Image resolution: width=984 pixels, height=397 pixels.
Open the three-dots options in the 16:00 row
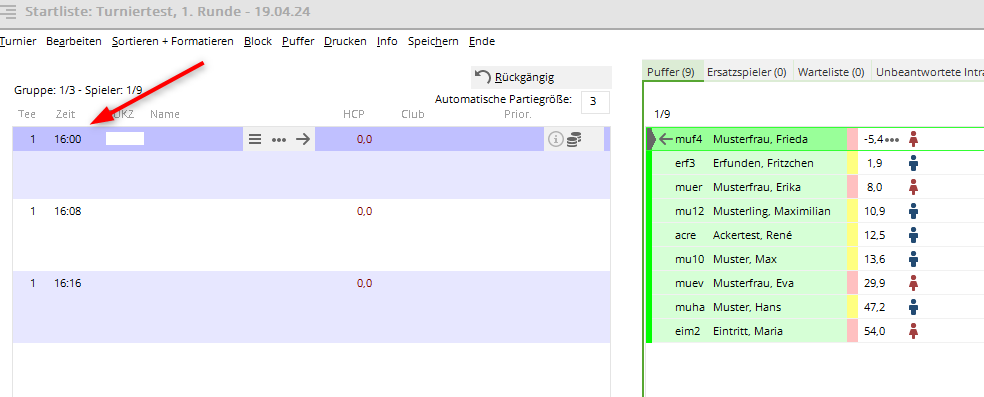point(279,139)
